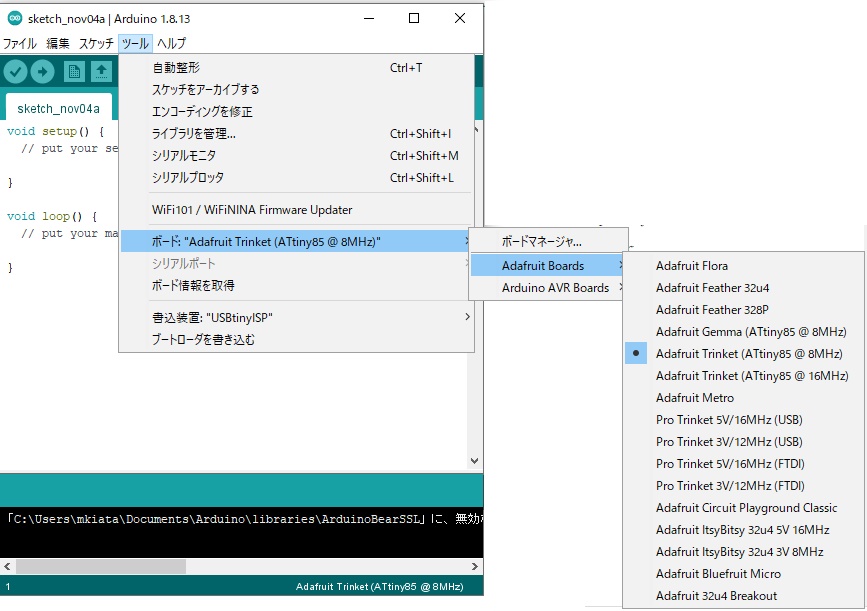The height and width of the screenshot is (611, 867).
Task: Select Adafruit ItsyBitsy 32u4 3V 8MHz board
Action: 744,552
